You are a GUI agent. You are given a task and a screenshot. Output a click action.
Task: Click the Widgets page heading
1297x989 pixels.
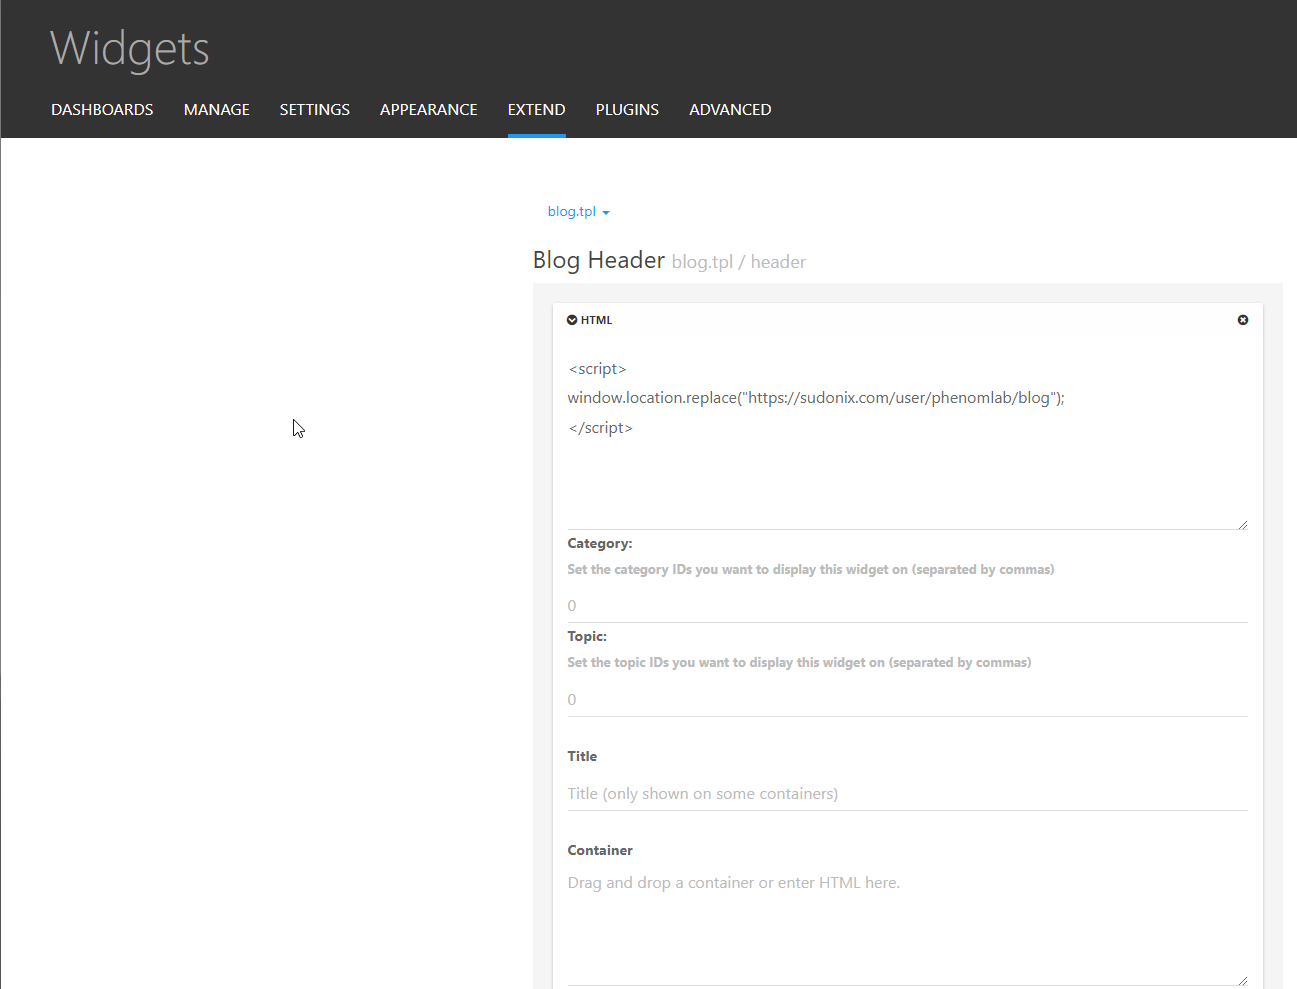[130, 49]
